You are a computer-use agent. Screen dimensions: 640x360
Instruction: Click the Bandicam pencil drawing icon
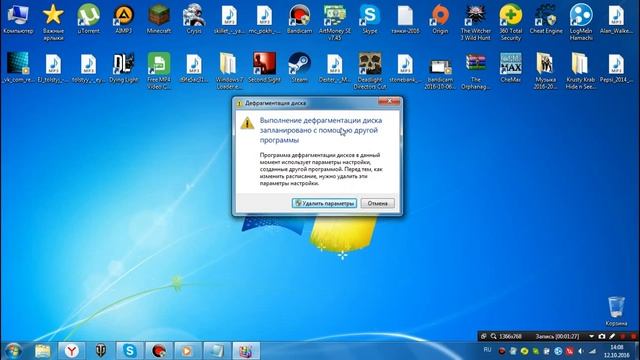click(612, 336)
